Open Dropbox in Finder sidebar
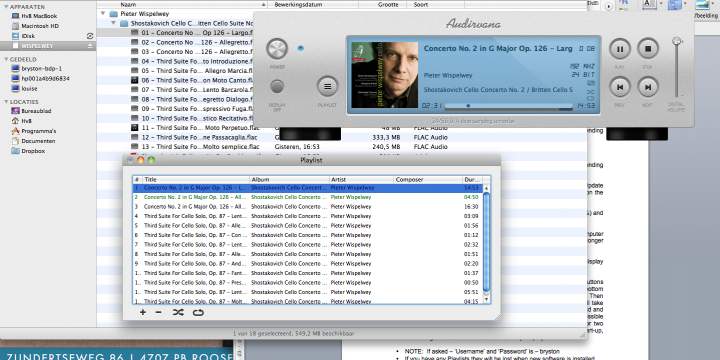This screenshot has width=720, height=360. (28, 151)
